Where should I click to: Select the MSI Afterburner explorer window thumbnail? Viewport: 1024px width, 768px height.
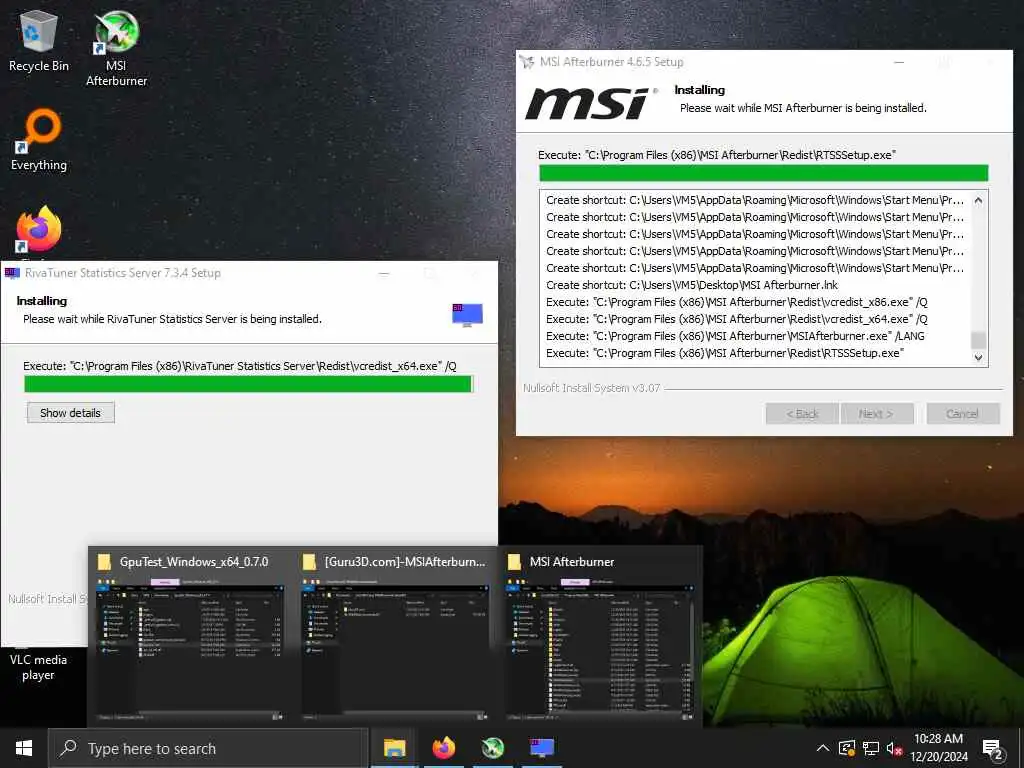[x=600, y=637]
